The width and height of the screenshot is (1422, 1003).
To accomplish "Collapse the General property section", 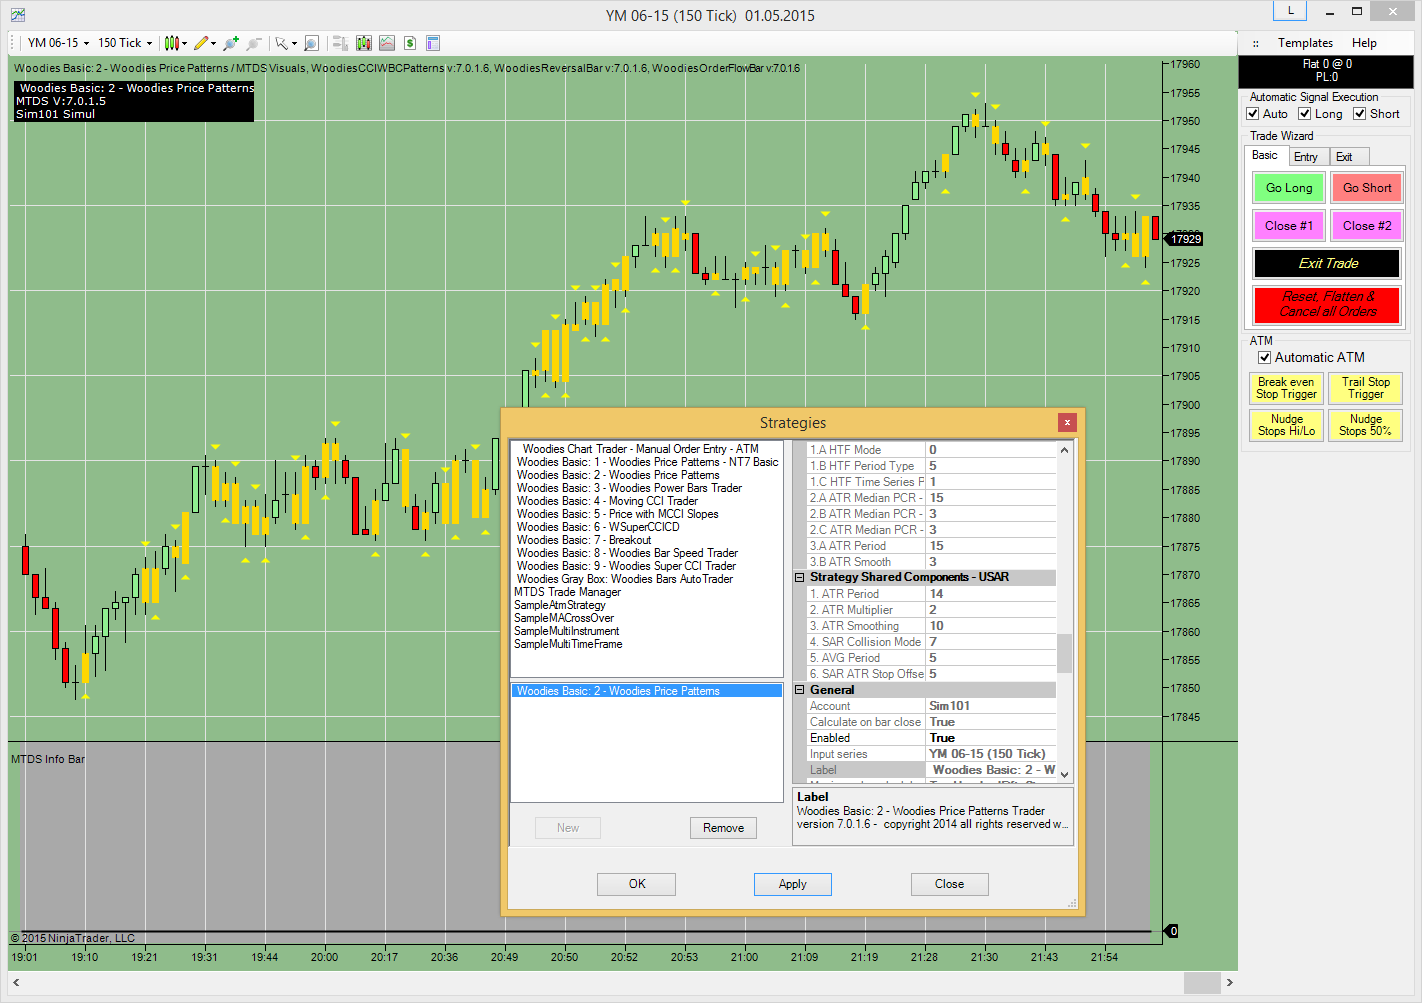I will [x=800, y=690].
